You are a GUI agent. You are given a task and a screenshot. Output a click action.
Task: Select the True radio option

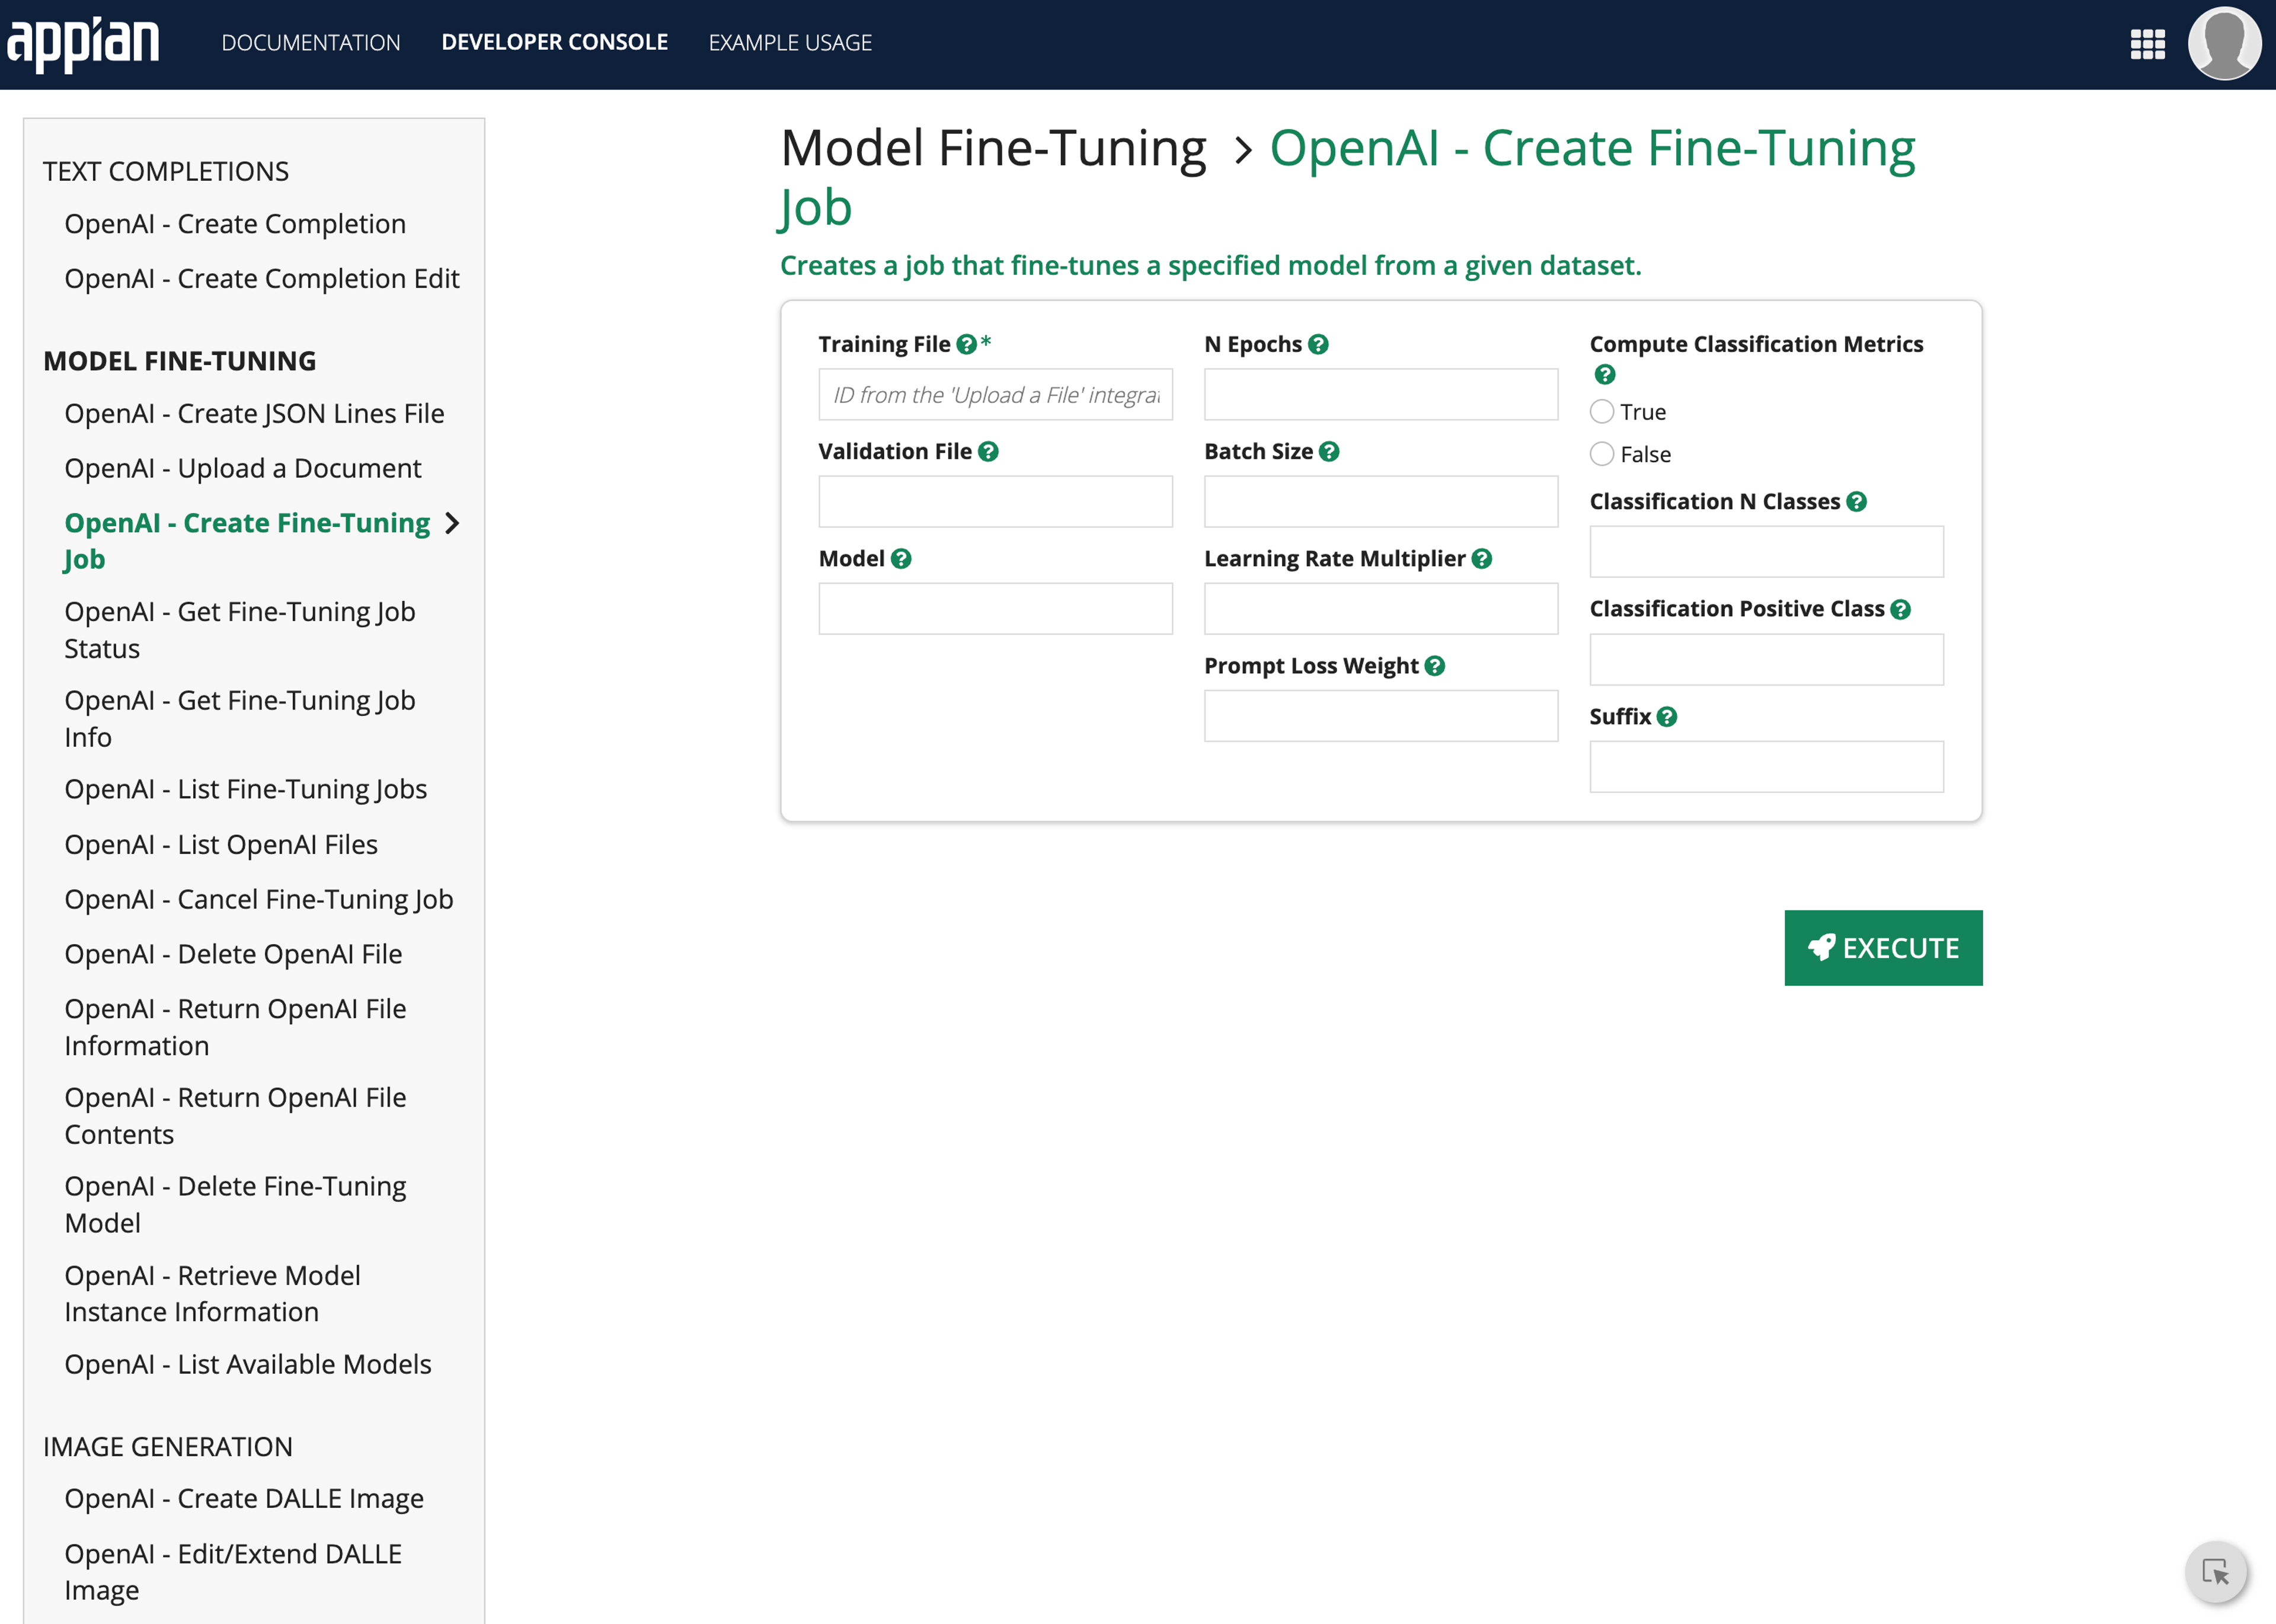[x=1602, y=412]
